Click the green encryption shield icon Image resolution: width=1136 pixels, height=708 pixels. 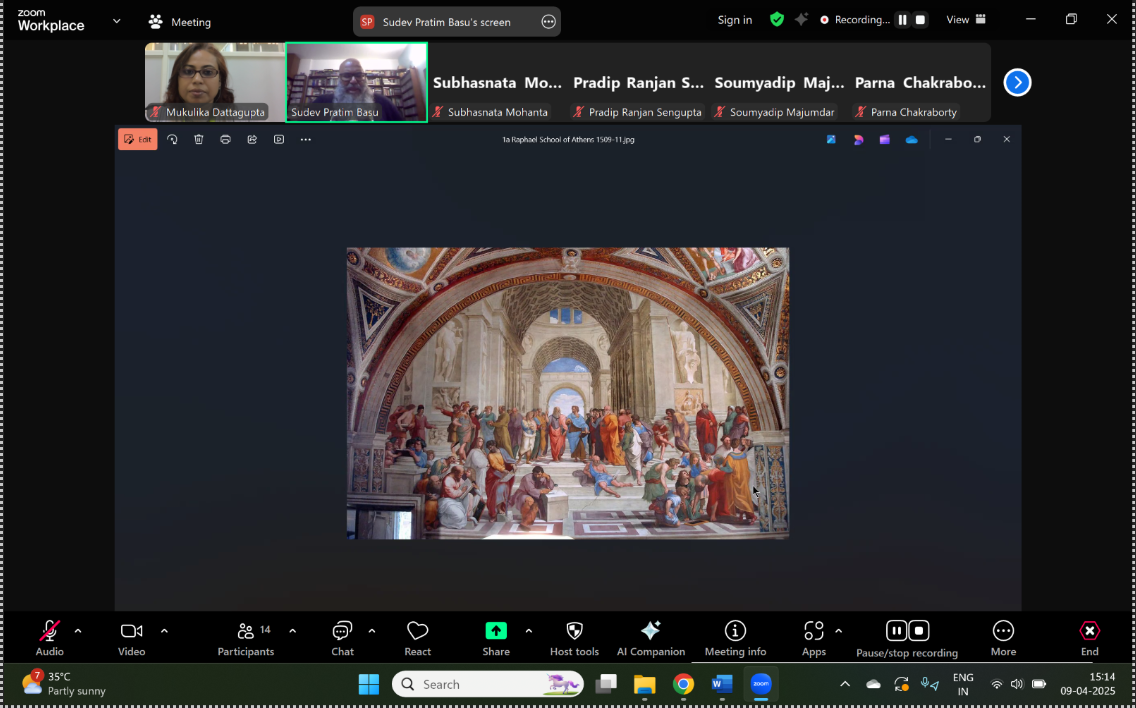tap(777, 20)
